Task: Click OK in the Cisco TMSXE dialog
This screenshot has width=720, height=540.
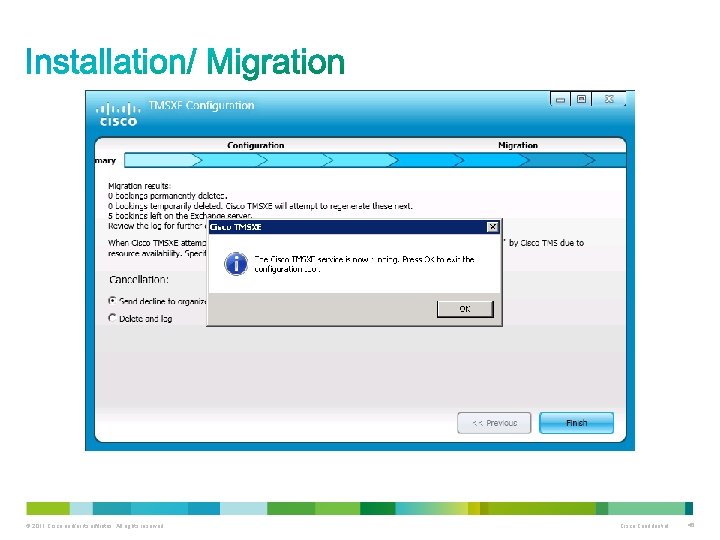Action: pyautogui.click(x=465, y=309)
